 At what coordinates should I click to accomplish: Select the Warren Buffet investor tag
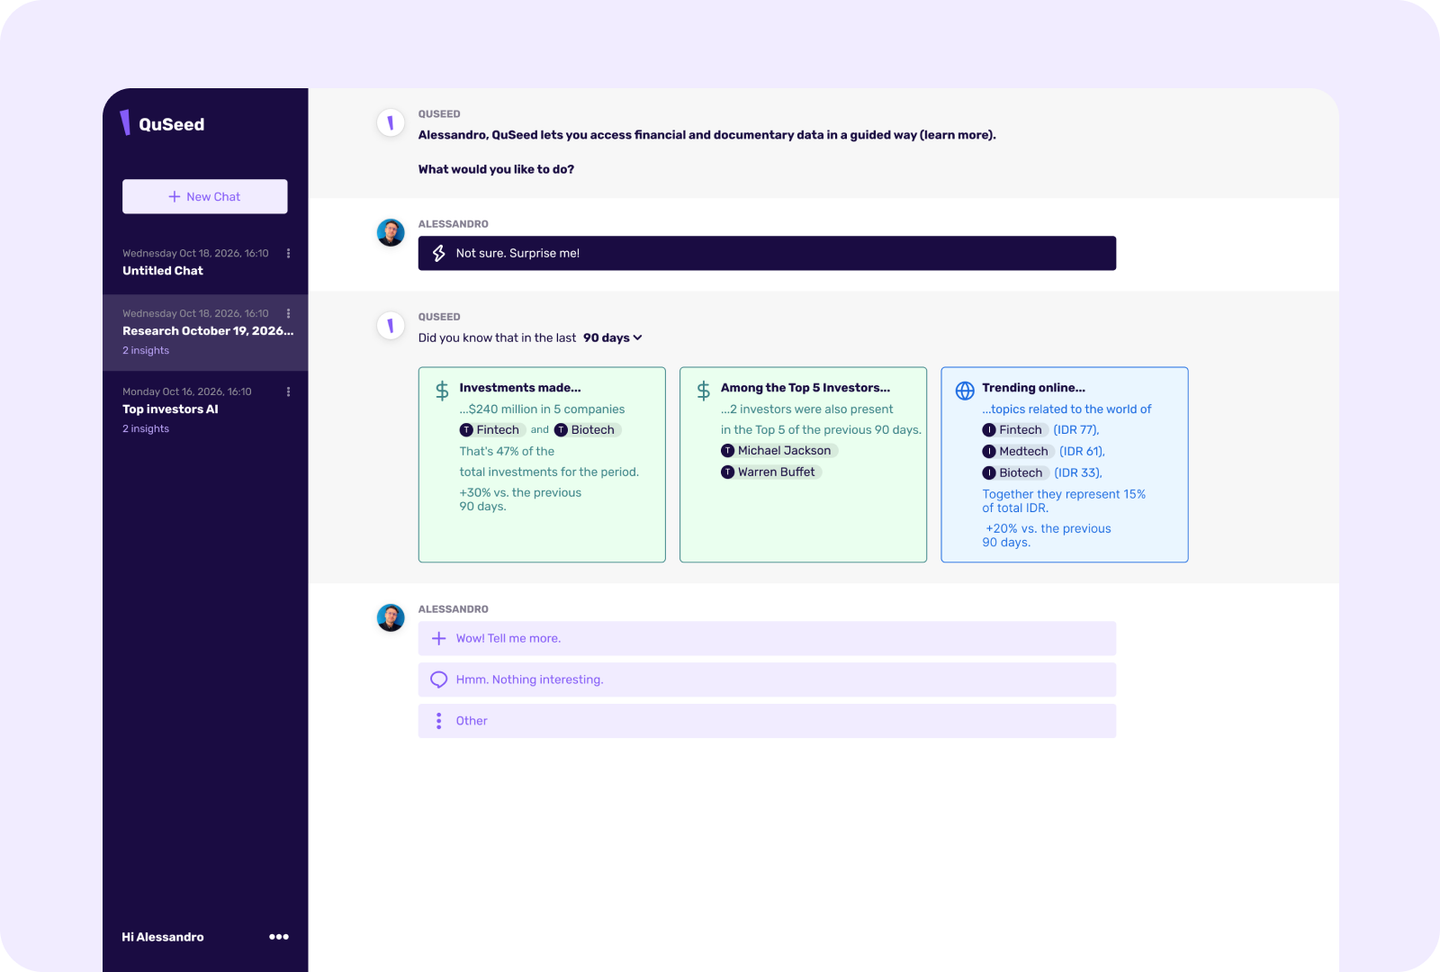pyautogui.click(x=769, y=472)
